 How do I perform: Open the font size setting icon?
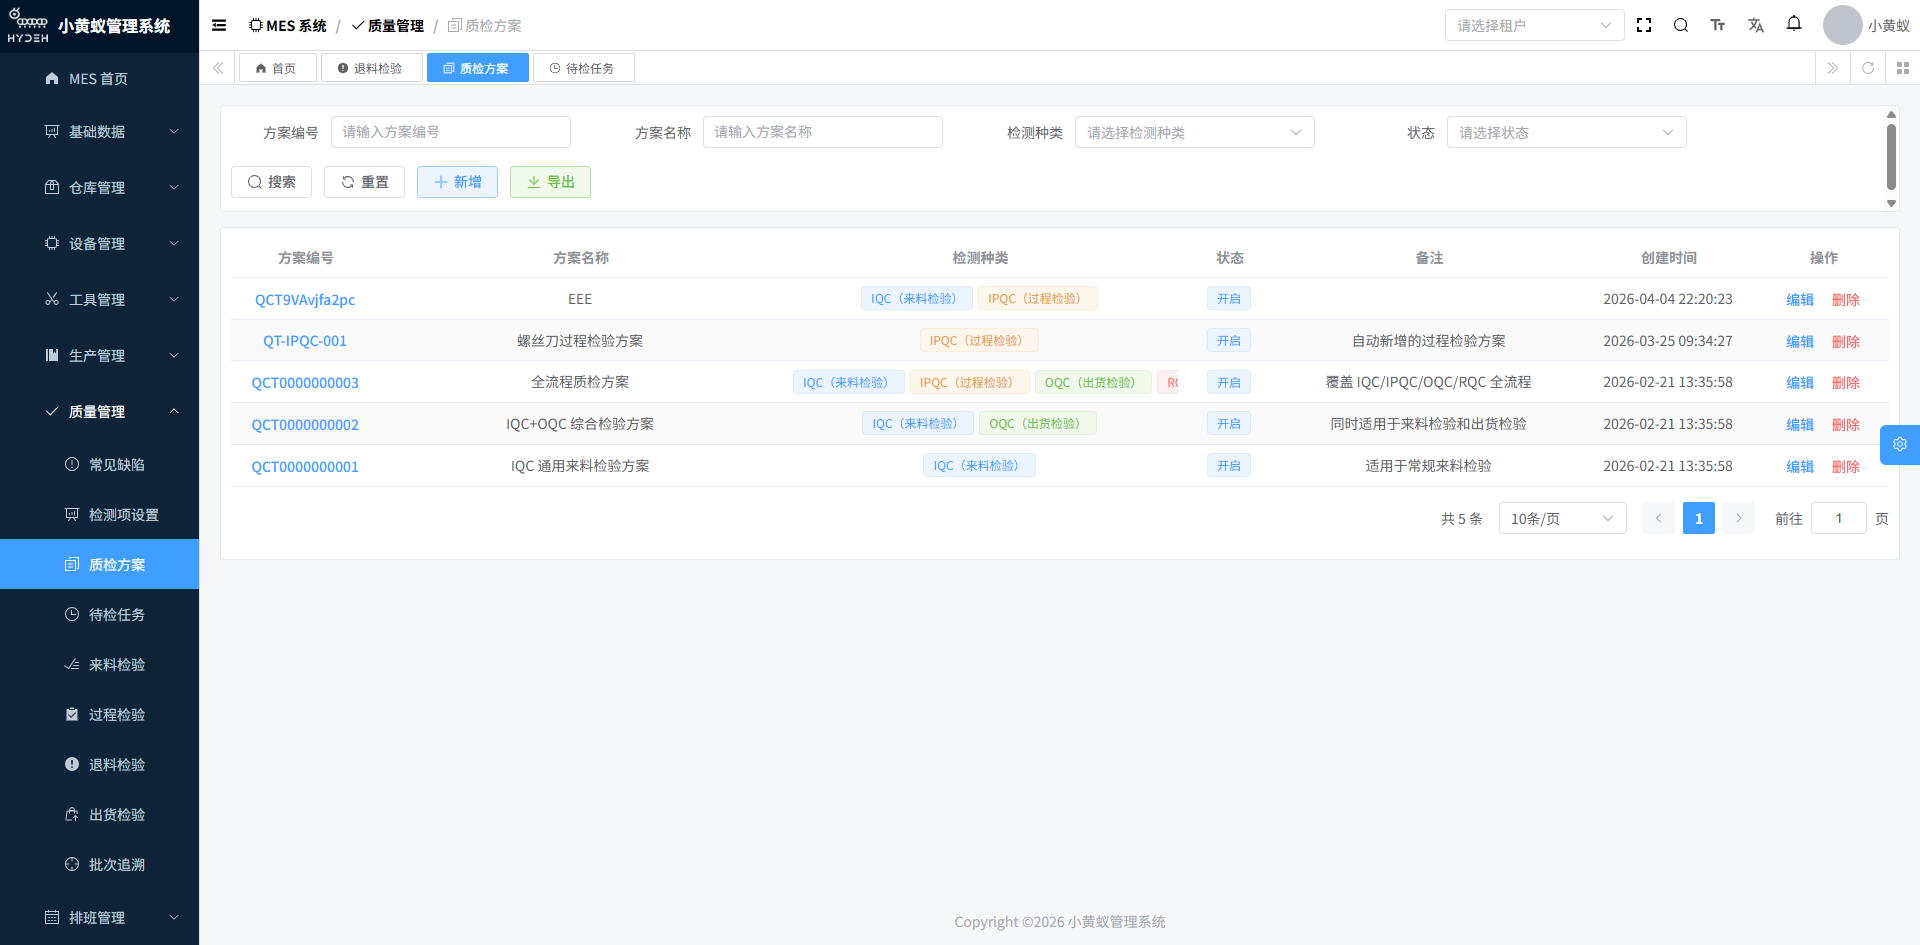click(x=1718, y=25)
